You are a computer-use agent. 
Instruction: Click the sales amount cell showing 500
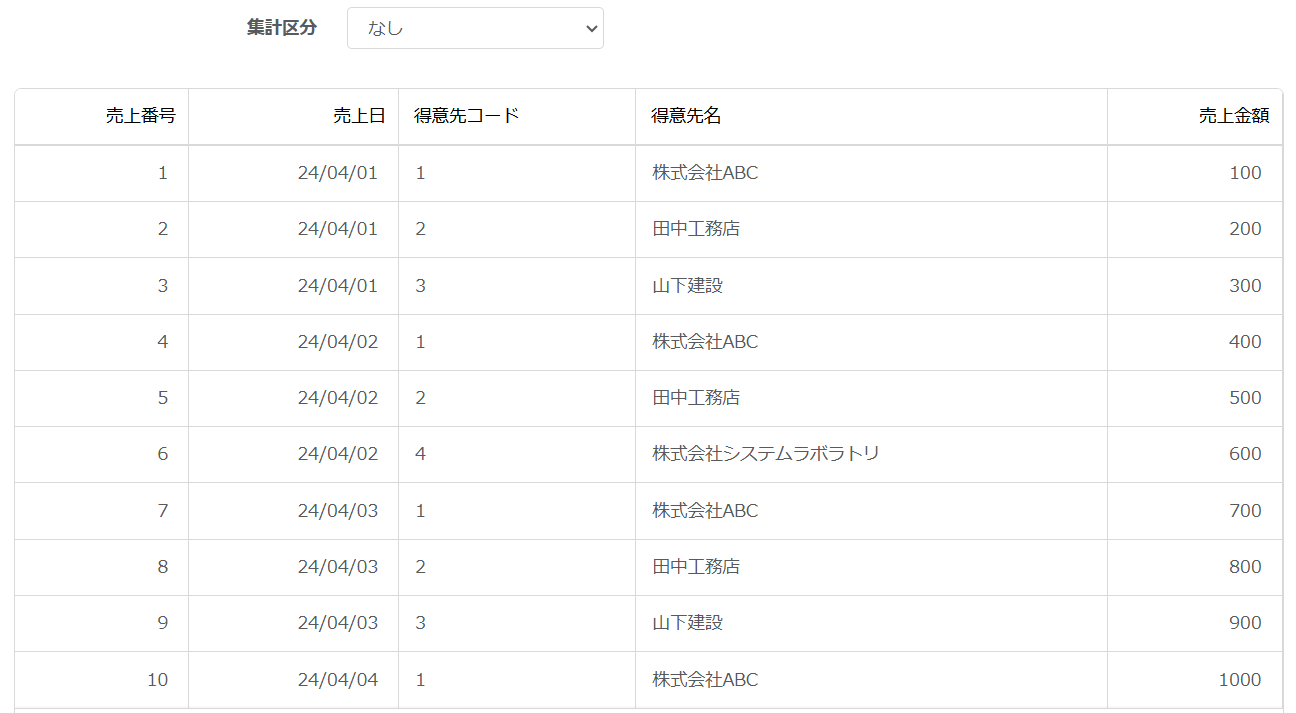click(x=1194, y=398)
